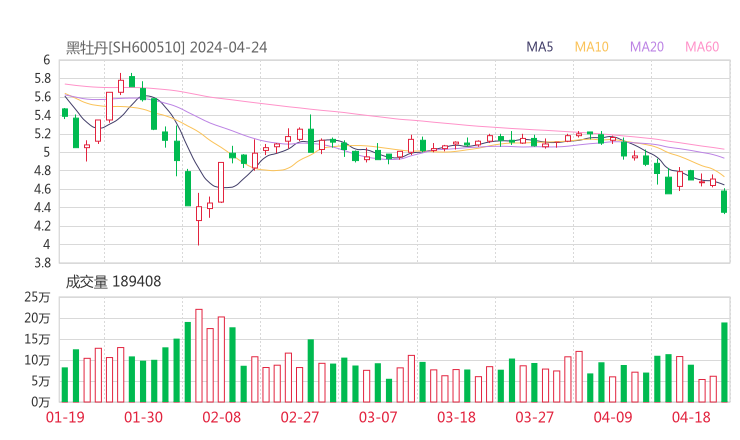Click the 4.4 price axis label
Image resolution: width=740 pixels, height=440 pixels.
[x=42, y=208]
